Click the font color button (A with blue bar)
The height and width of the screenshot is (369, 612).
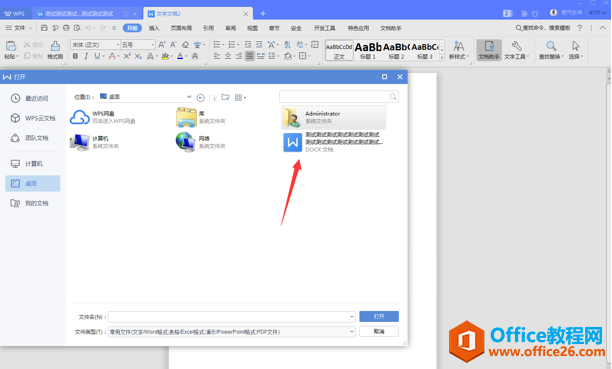click(180, 56)
